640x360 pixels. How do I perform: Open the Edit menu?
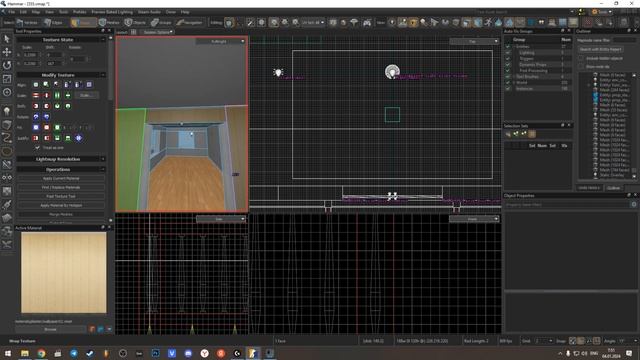[23, 12]
